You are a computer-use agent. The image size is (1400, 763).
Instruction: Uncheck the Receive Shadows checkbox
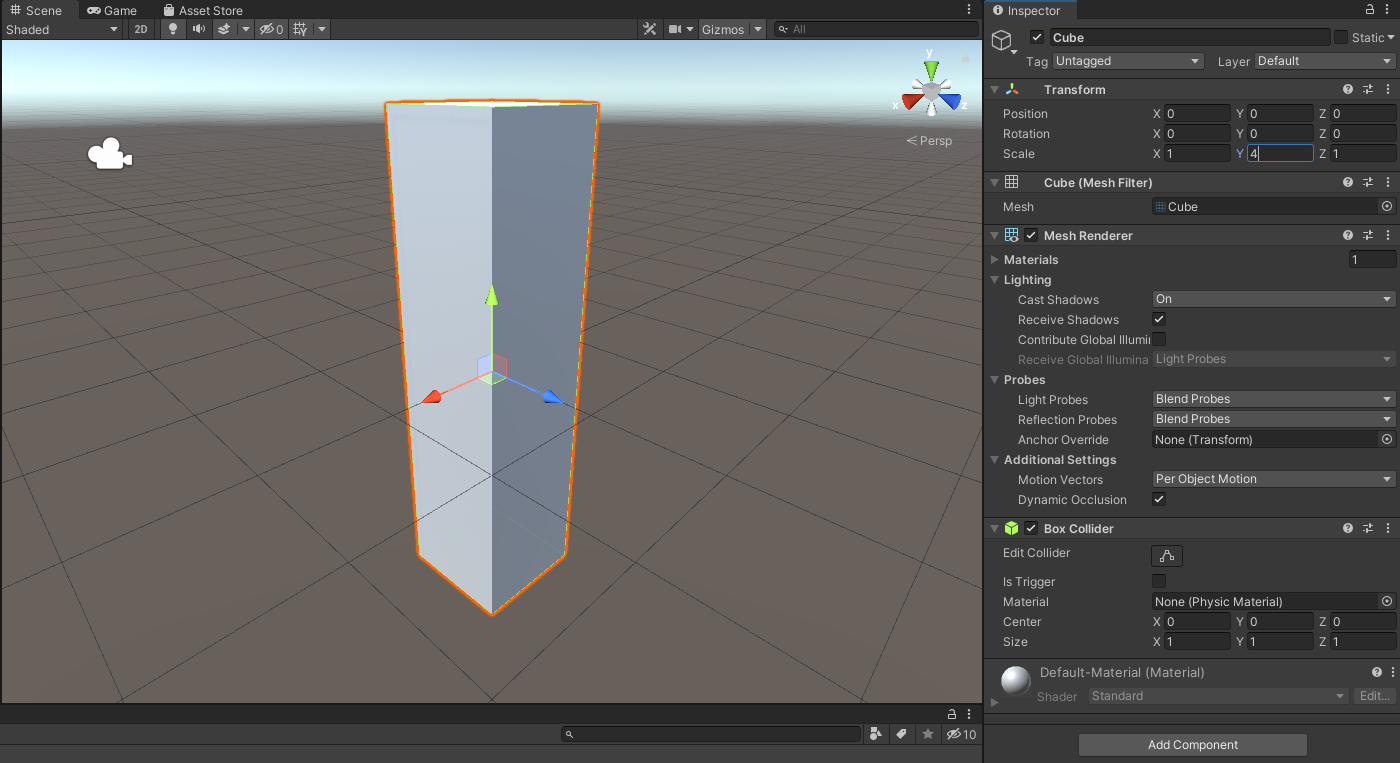point(1159,319)
